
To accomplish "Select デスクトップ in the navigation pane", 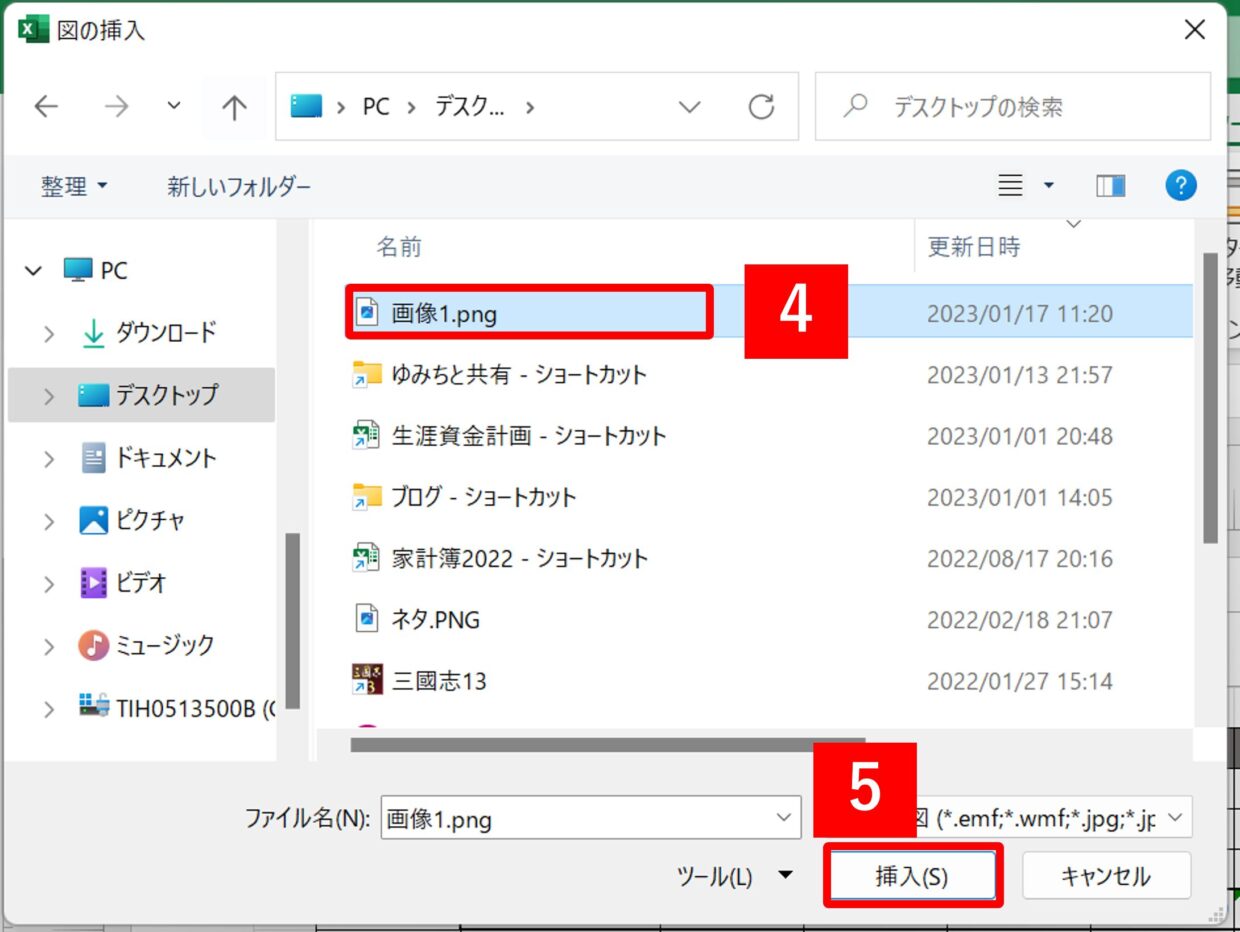I will (x=148, y=395).
